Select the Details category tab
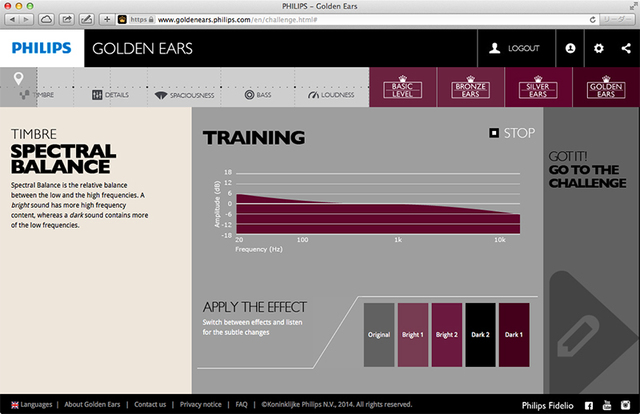 (x=110, y=95)
